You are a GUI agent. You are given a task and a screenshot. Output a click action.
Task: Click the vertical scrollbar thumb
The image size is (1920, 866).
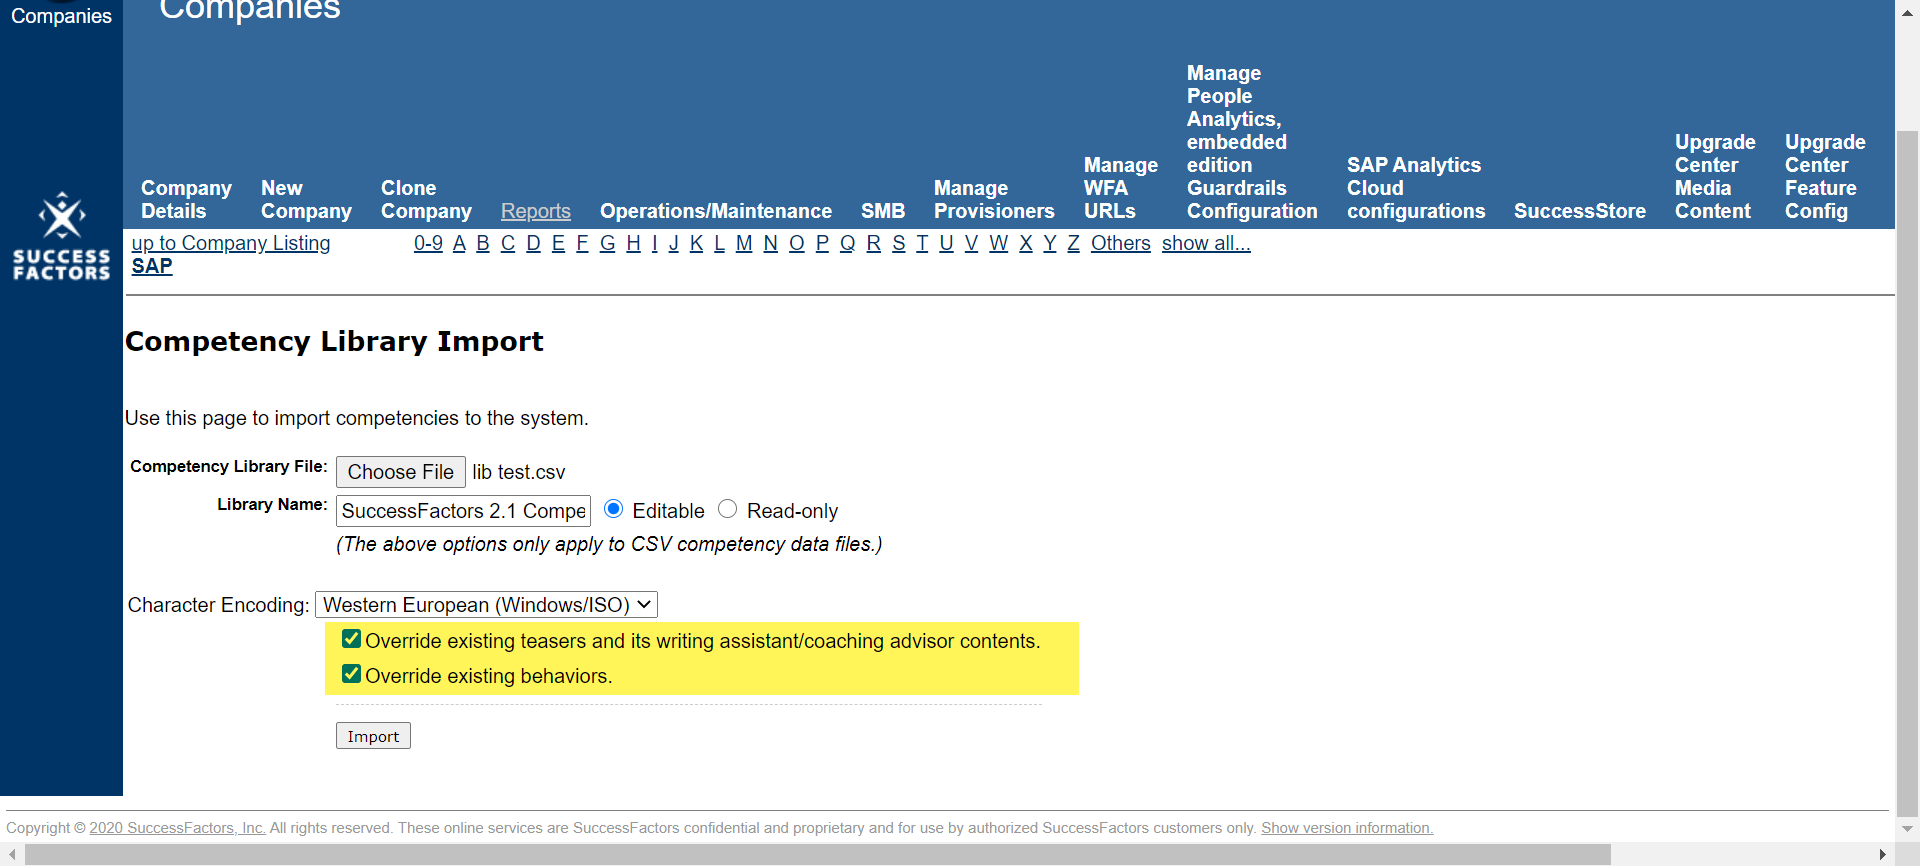pos(1907,473)
